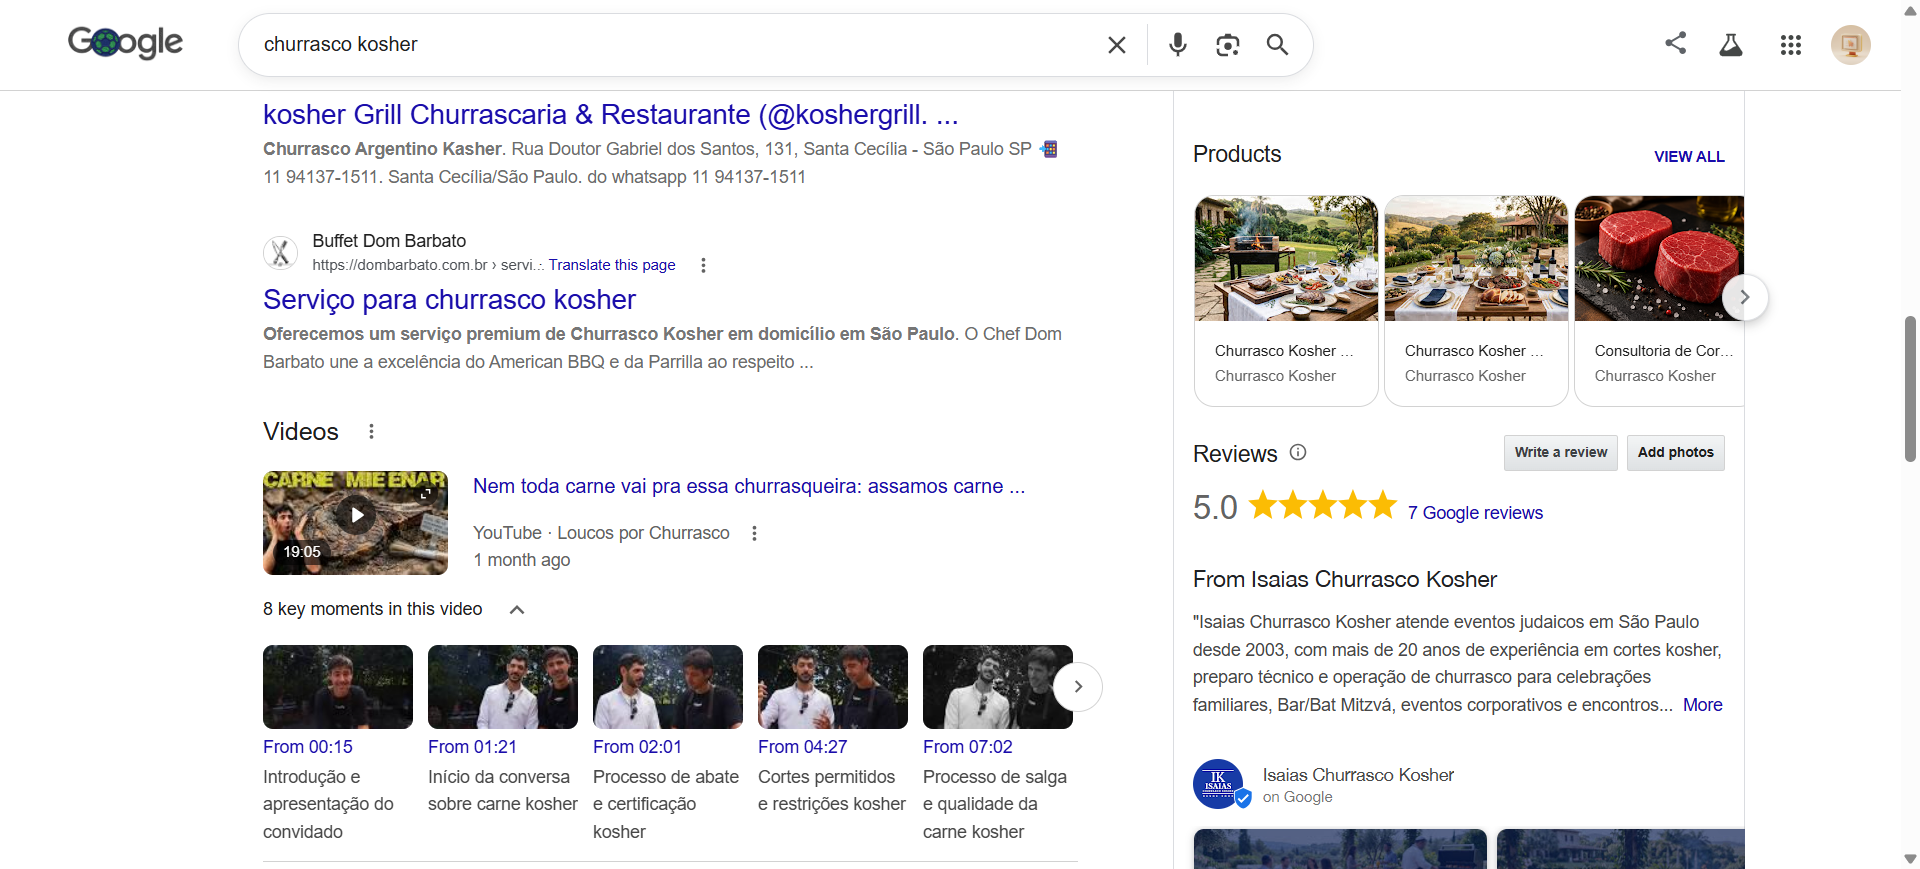Collapse the 8 key moments section
The width and height of the screenshot is (1920, 869).
tap(517, 610)
